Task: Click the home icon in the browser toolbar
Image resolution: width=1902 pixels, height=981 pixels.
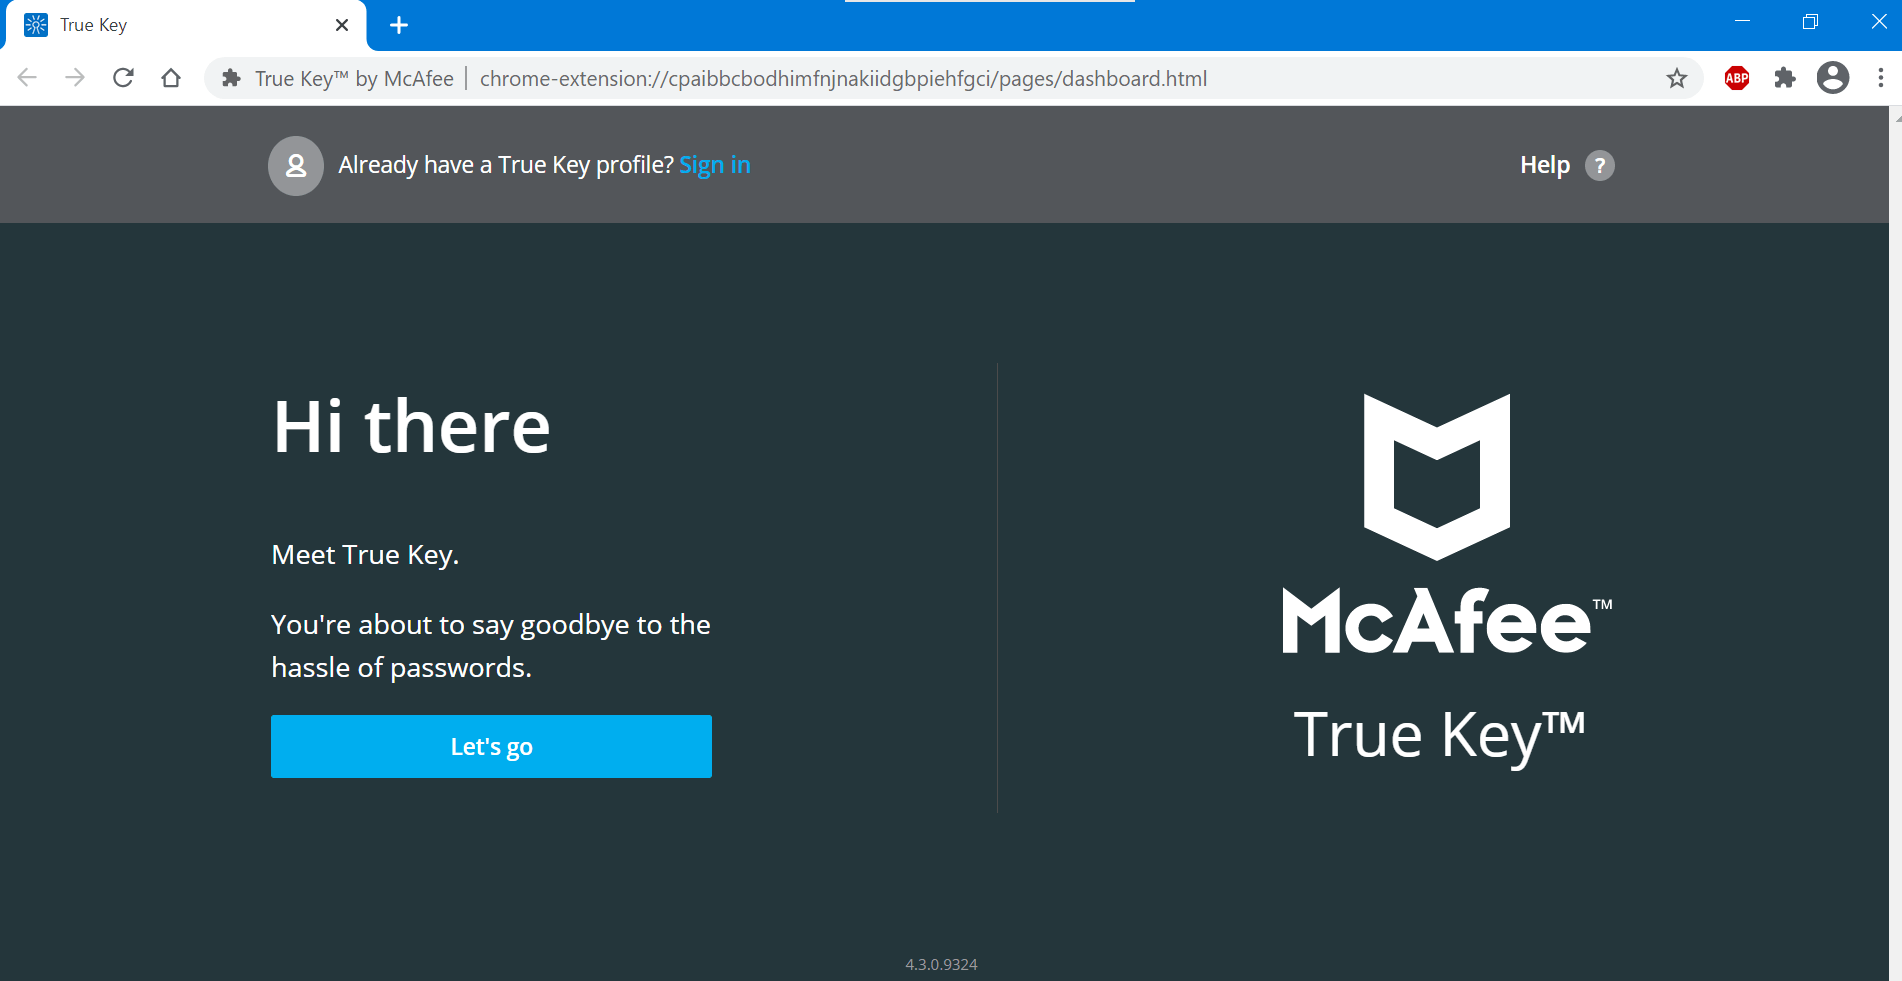Action: pyautogui.click(x=171, y=78)
